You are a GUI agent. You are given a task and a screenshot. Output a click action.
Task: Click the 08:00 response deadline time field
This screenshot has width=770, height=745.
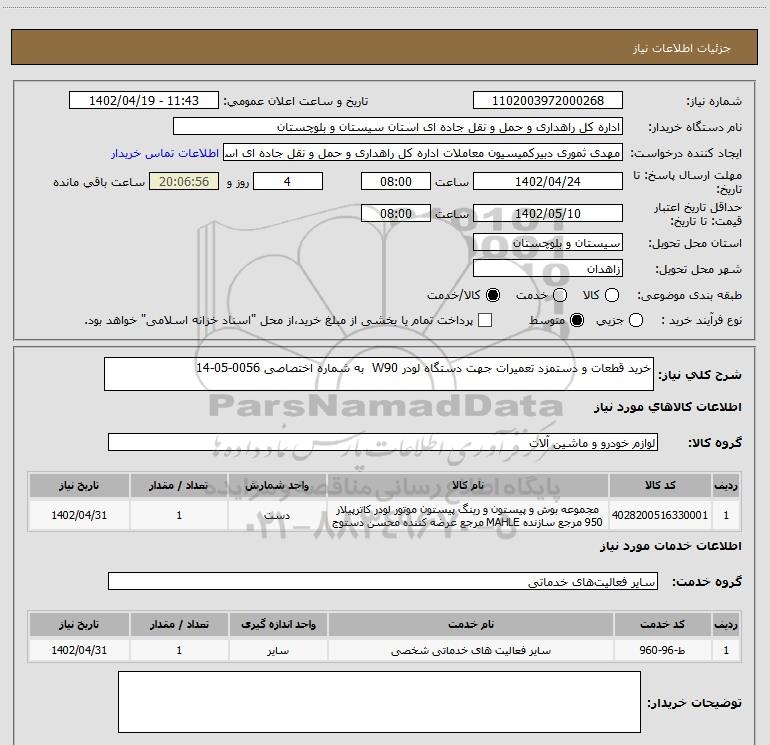point(396,181)
